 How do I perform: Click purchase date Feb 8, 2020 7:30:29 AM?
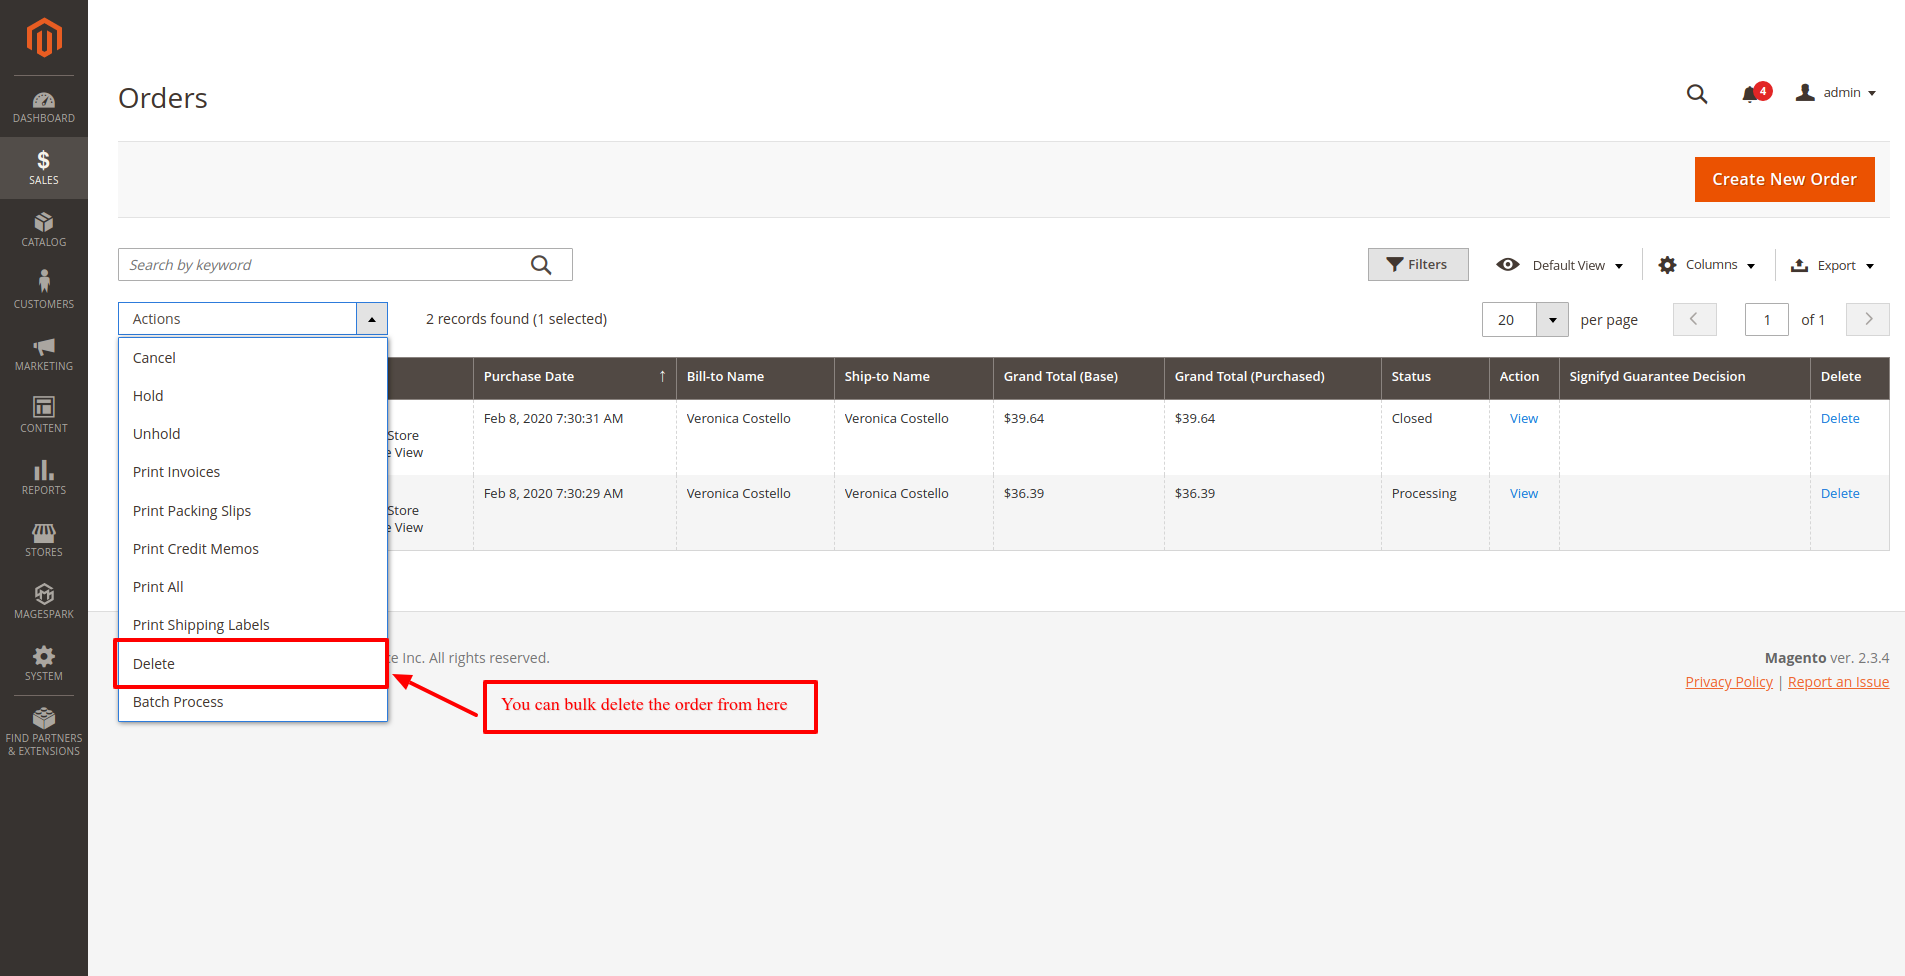click(553, 494)
